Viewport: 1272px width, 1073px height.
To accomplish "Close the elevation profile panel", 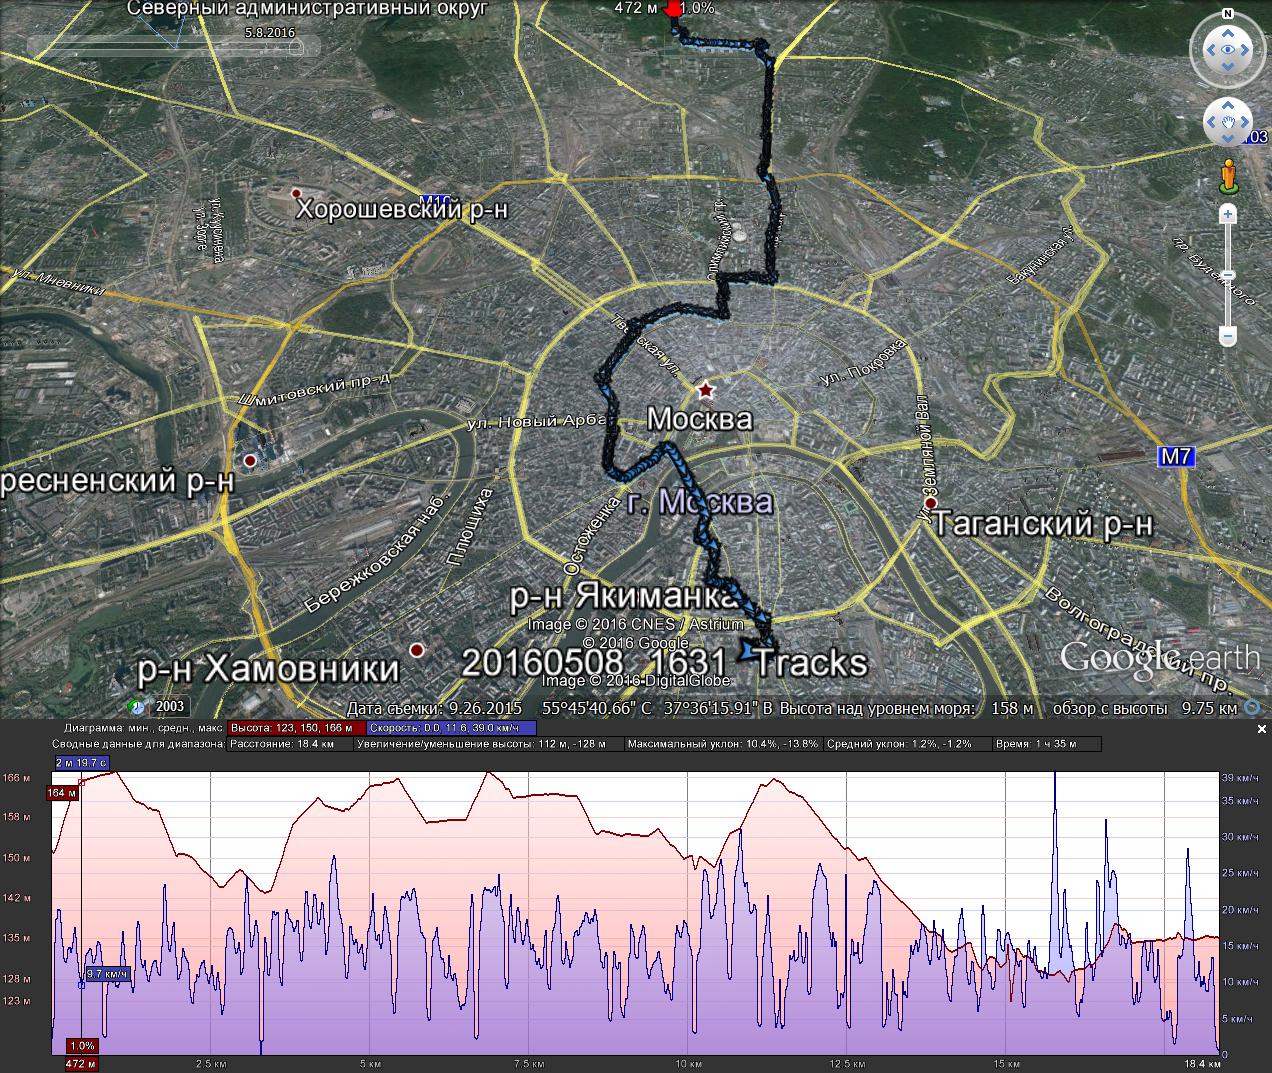I will [1261, 730].
